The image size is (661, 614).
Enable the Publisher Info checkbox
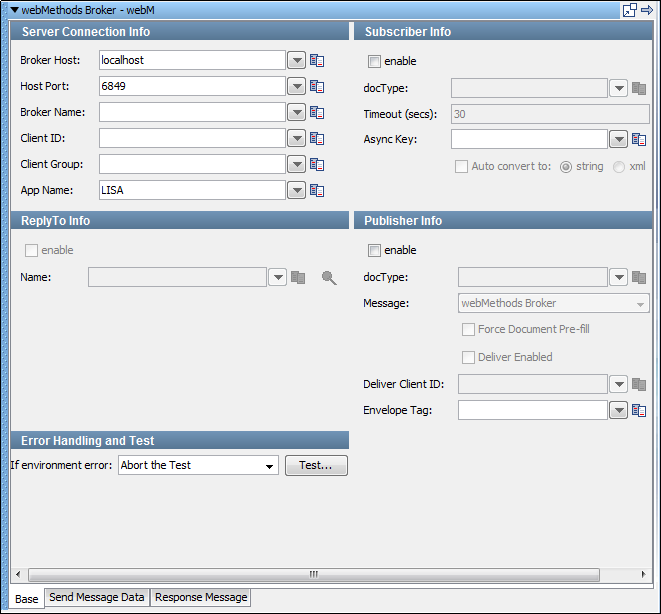(x=375, y=250)
